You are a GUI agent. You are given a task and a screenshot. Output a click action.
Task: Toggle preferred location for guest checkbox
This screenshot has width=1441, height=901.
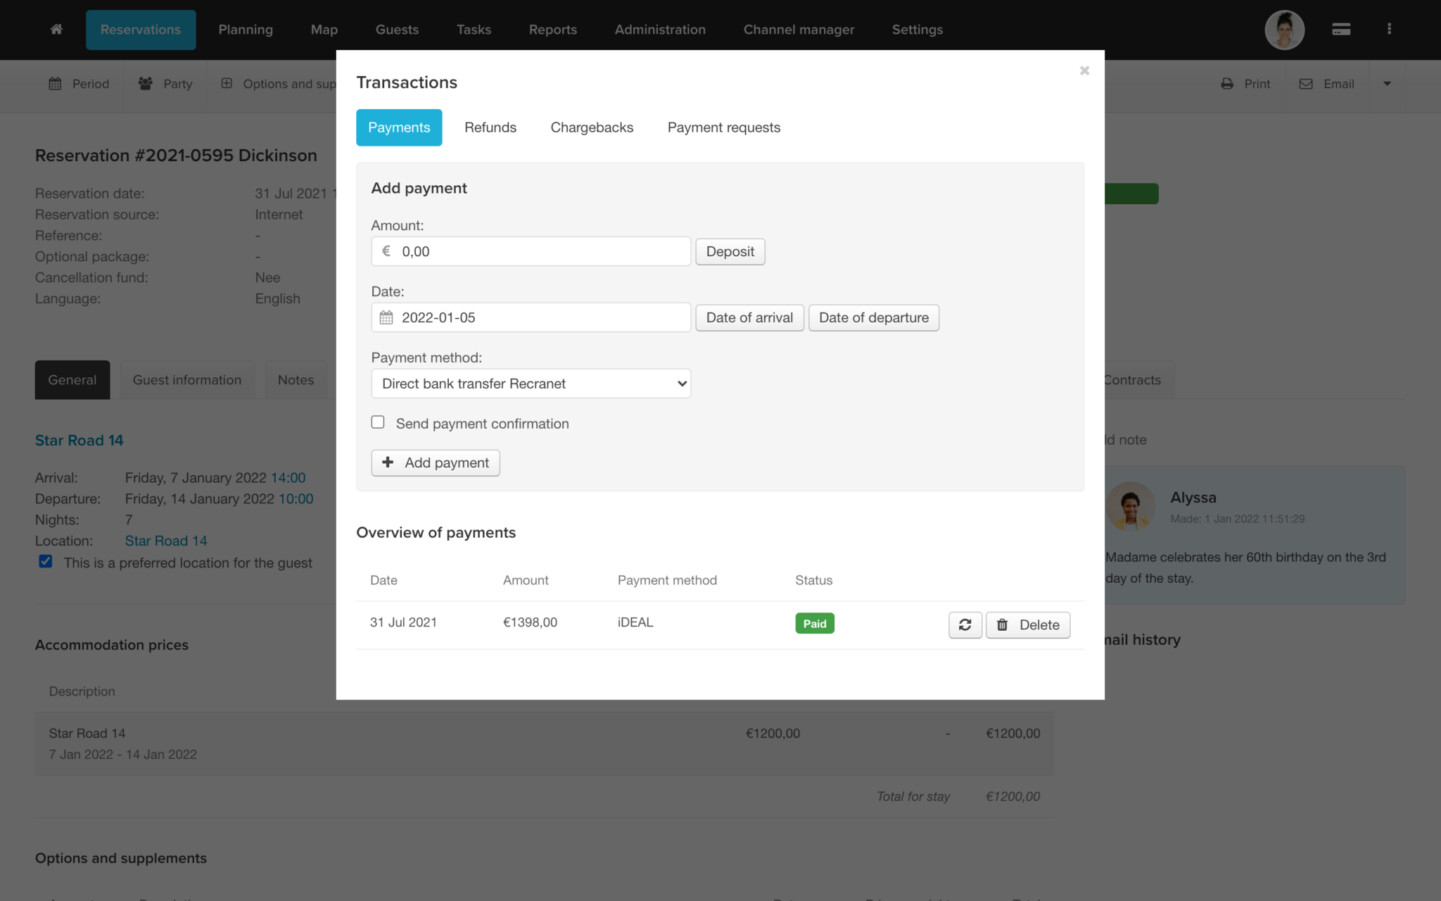(x=46, y=562)
